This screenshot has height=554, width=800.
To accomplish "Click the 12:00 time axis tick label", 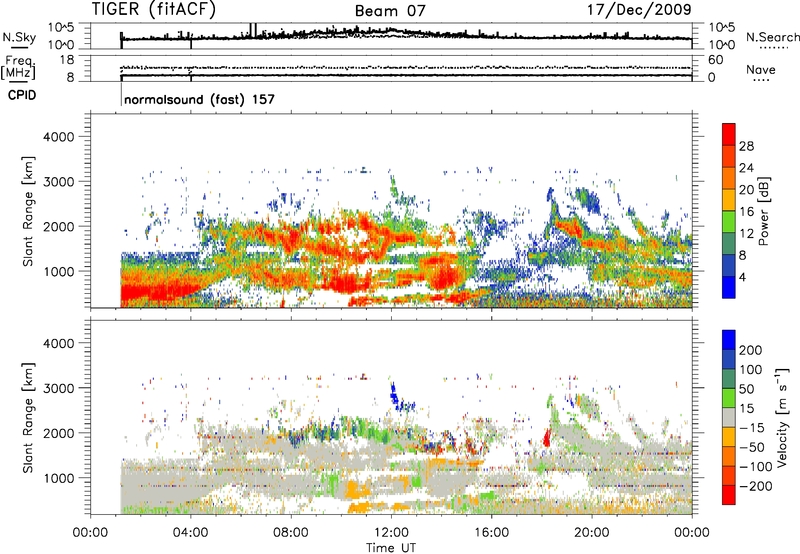I will pyautogui.click(x=391, y=533).
